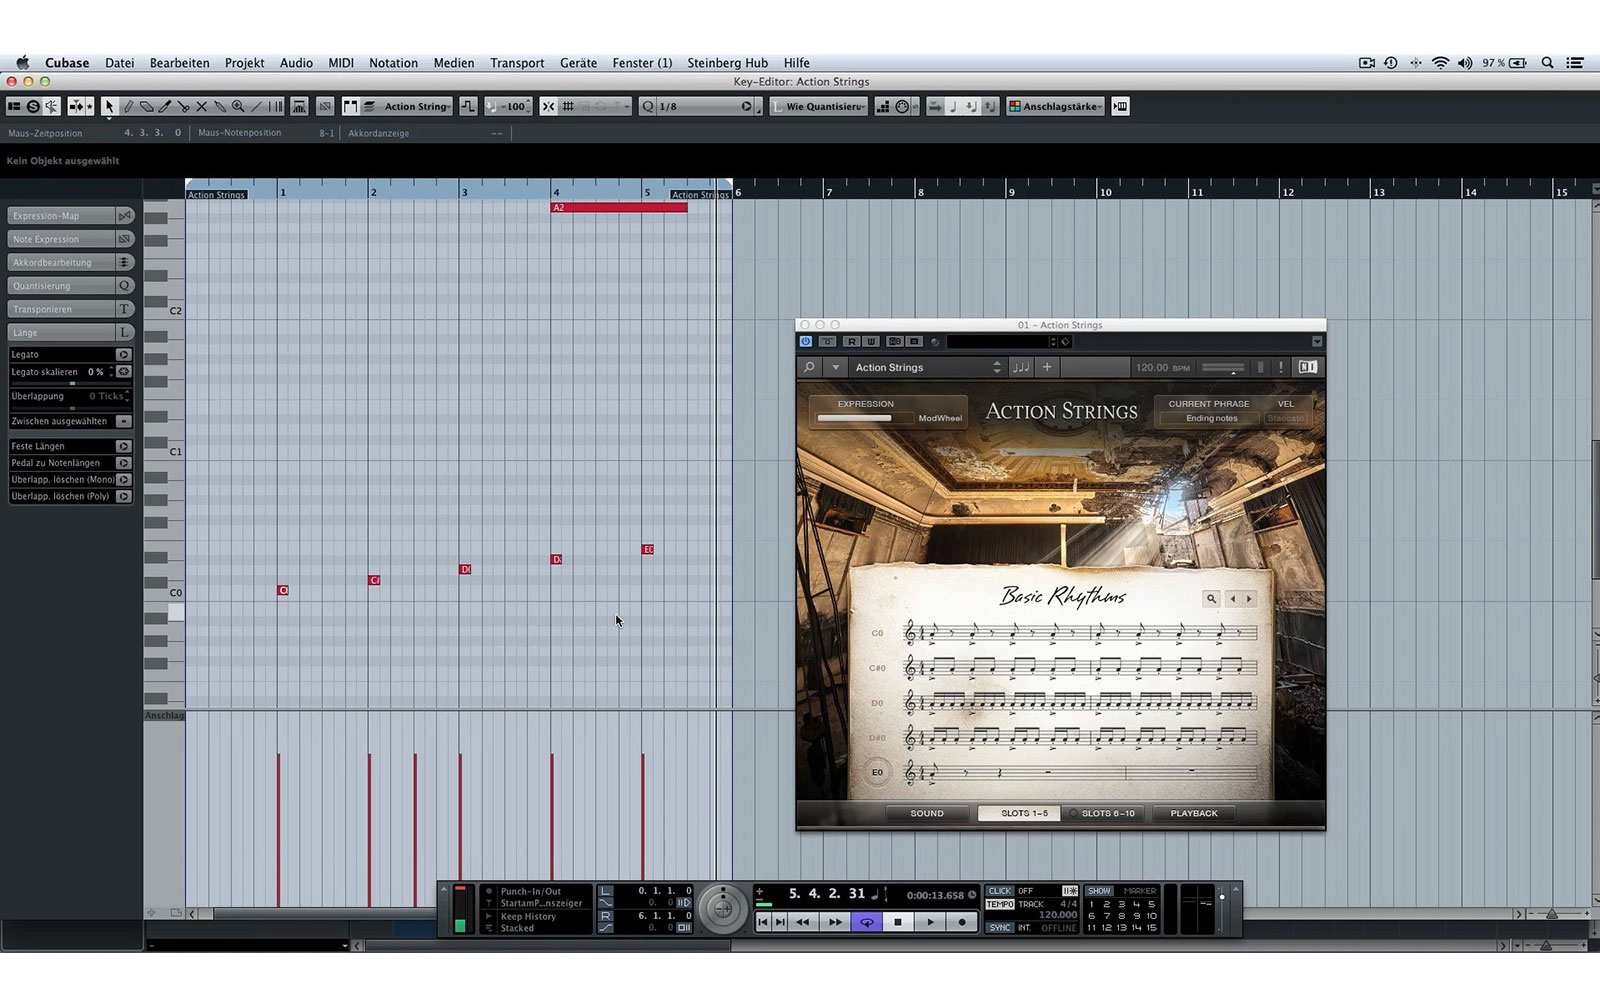Image resolution: width=1600 pixels, height=1007 pixels.
Task: Click the Record button in transport
Action: (x=962, y=922)
